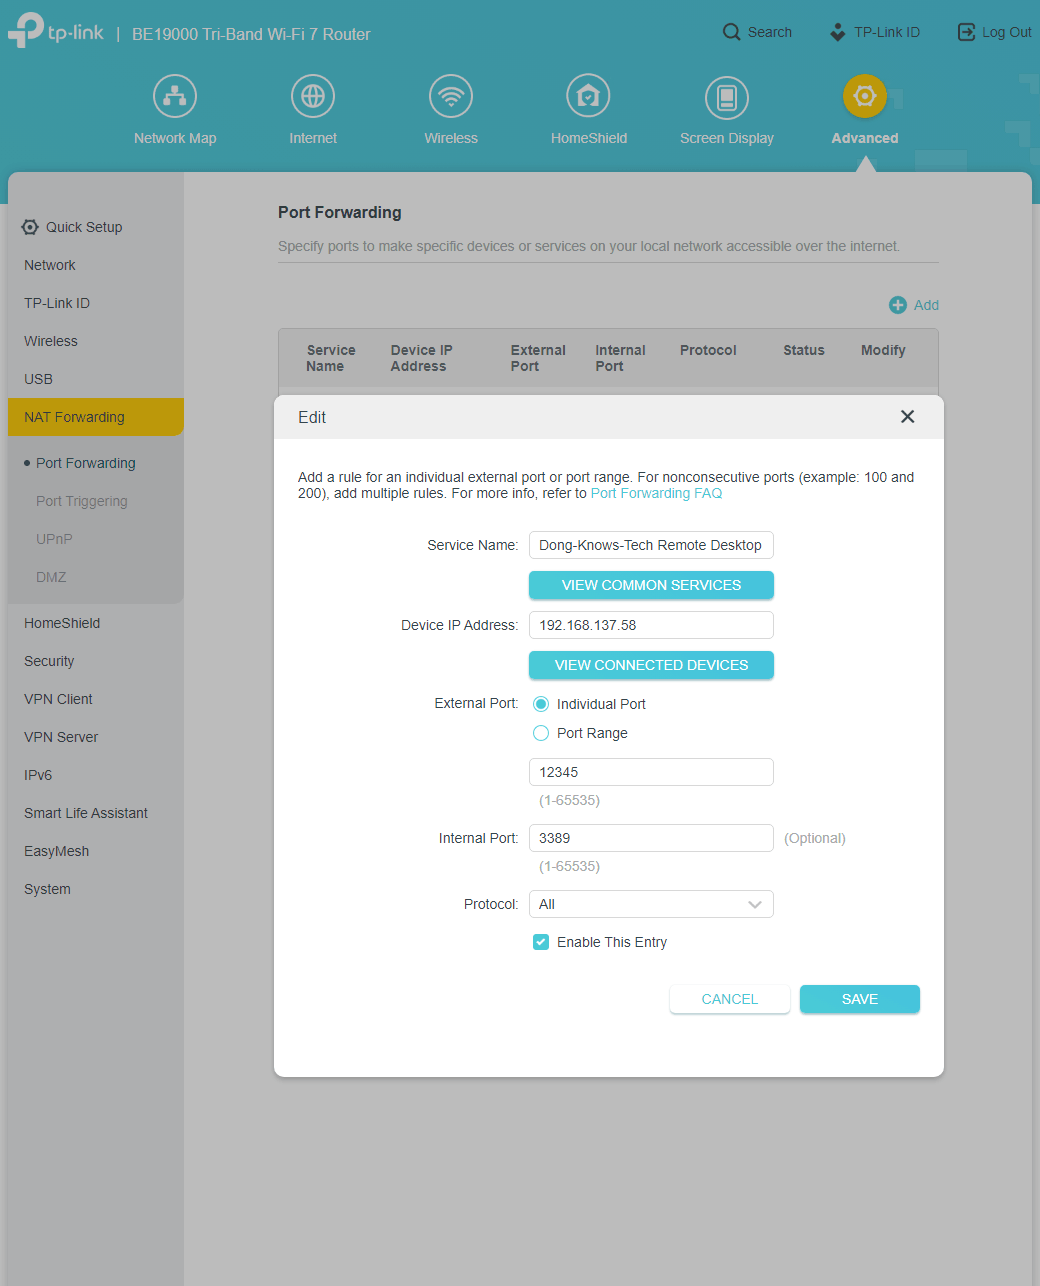The width and height of the screenshot is (1040, 1286).
Task: Open the Port Forwarding FAQ link
Action: point(656,493)
